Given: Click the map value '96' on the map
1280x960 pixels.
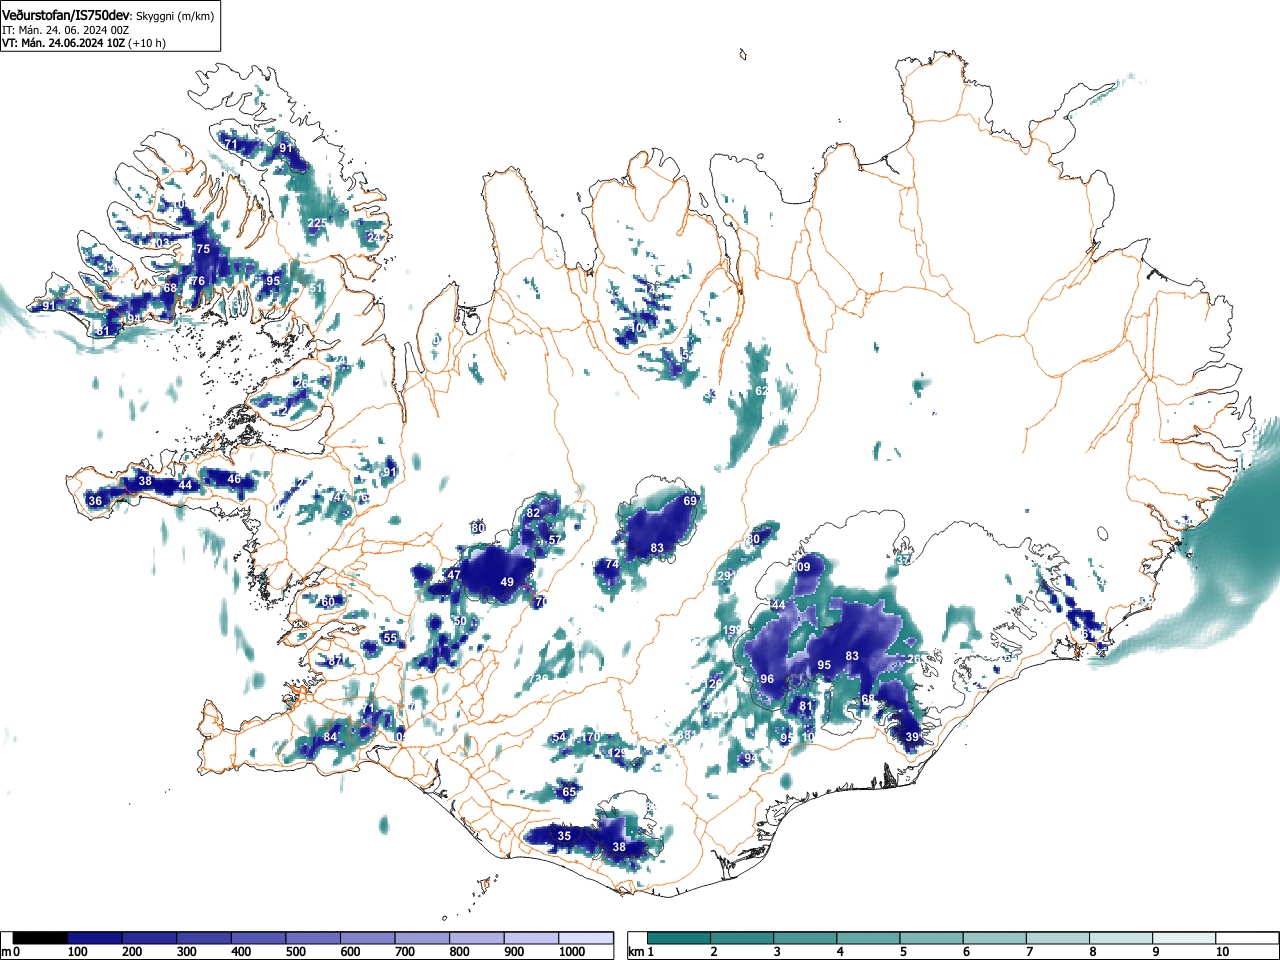Looking at the screenshot, I should pyautogui.click(x=767, y=680).
